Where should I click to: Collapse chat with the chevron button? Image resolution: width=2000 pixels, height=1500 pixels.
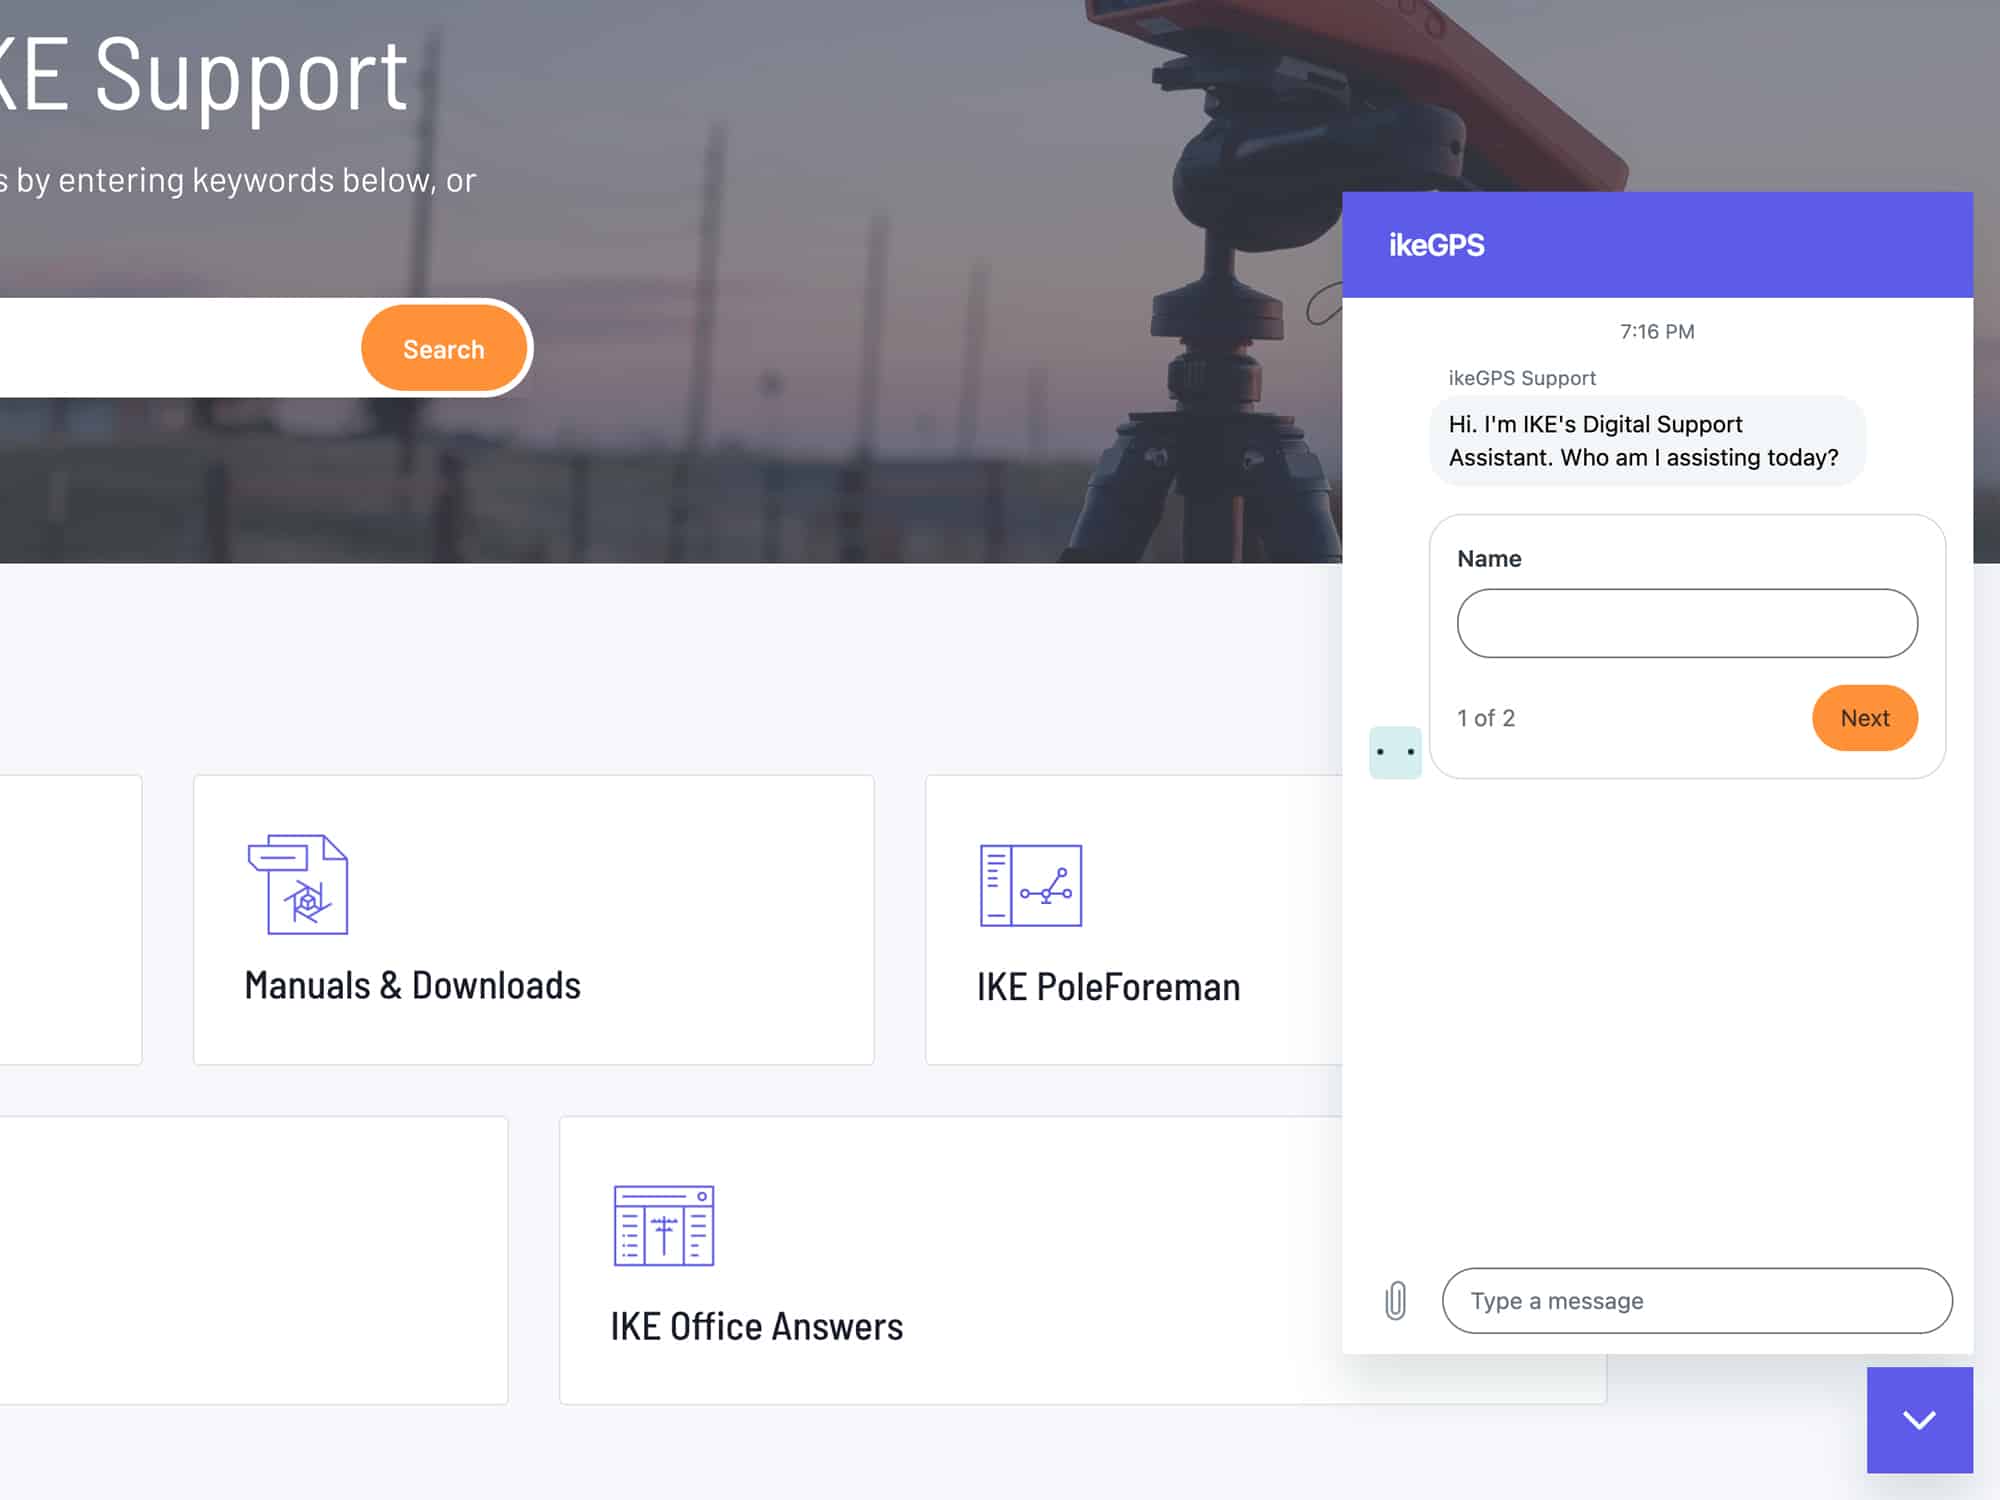[x=1919, y=1419]
